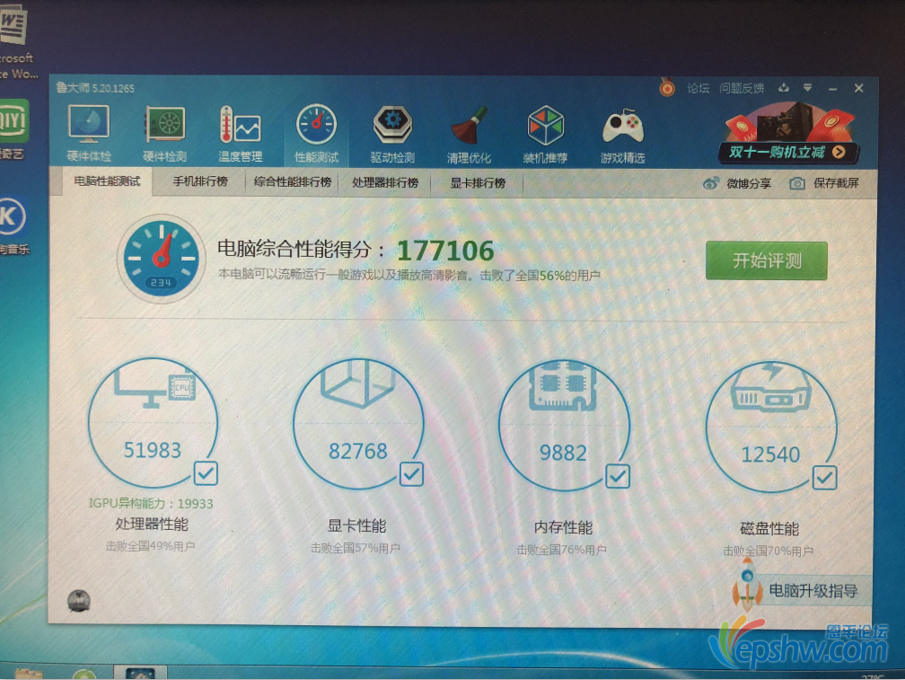
Task: Click the round avatar icon at window bottom-left
Action: (x=78, y=601)
